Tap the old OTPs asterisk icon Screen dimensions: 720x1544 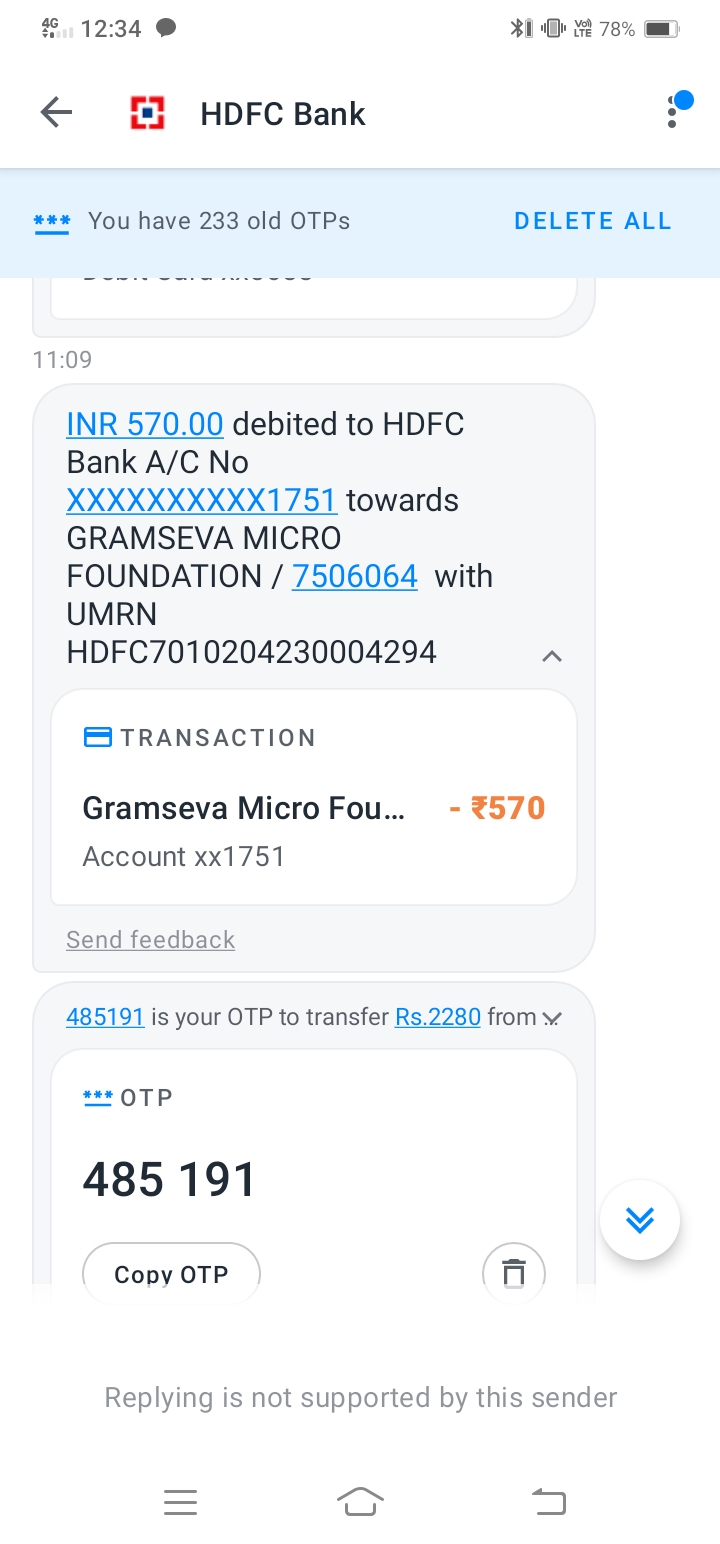pos(52,221)
